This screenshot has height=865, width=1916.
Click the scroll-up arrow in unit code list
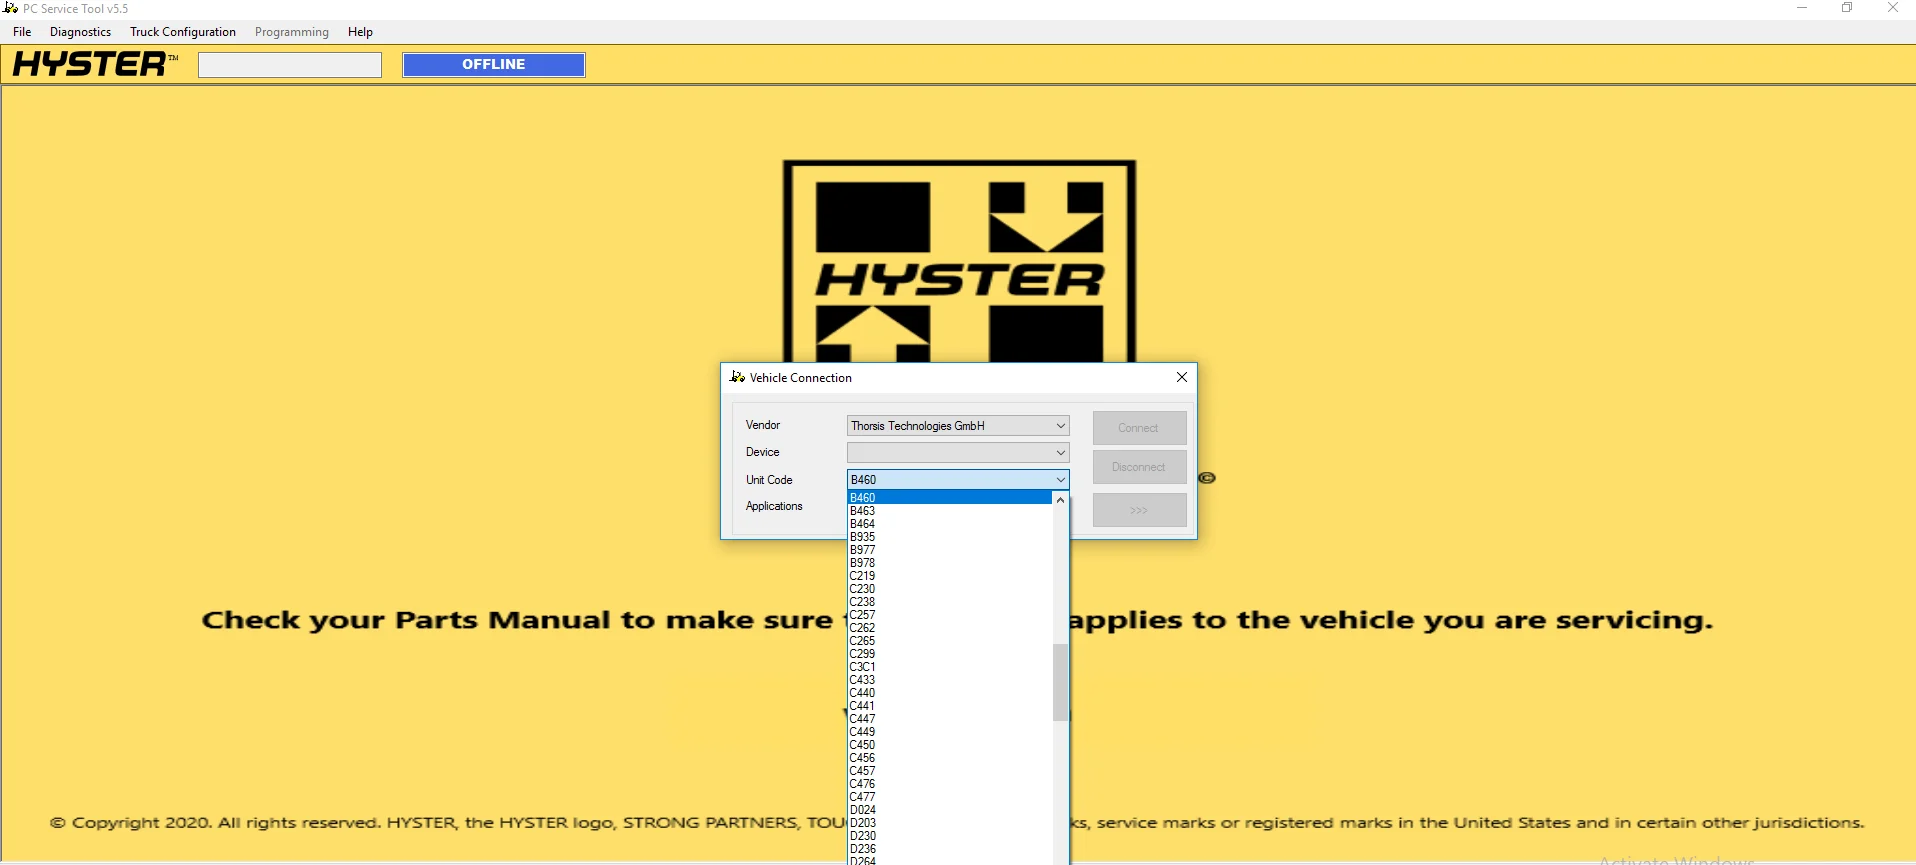[x=1060, y=499]
